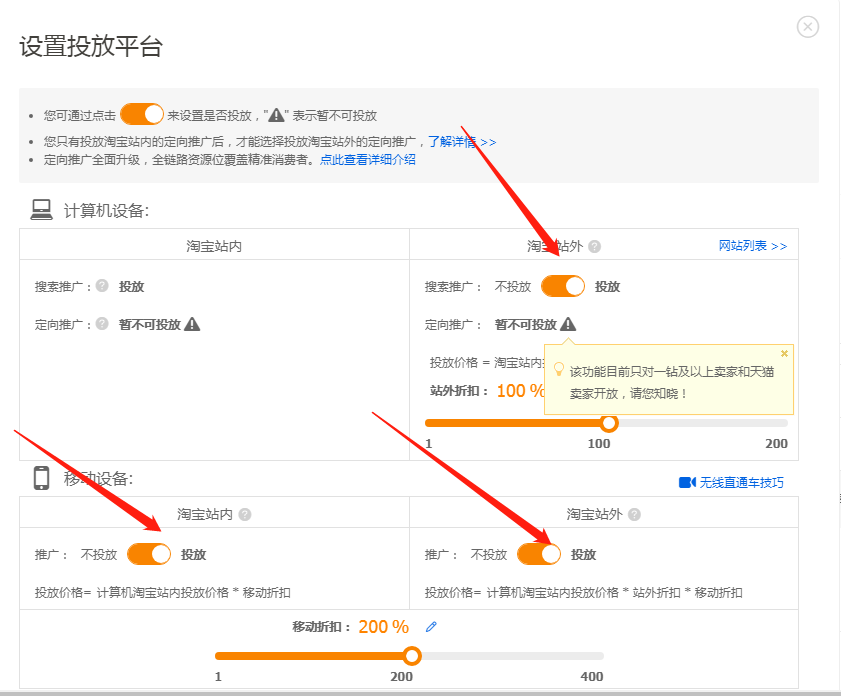The height and width of the screenshot is (696, 841).
Task: Click help icon beside mobile 淘宝站内 header
Action: 245,514
